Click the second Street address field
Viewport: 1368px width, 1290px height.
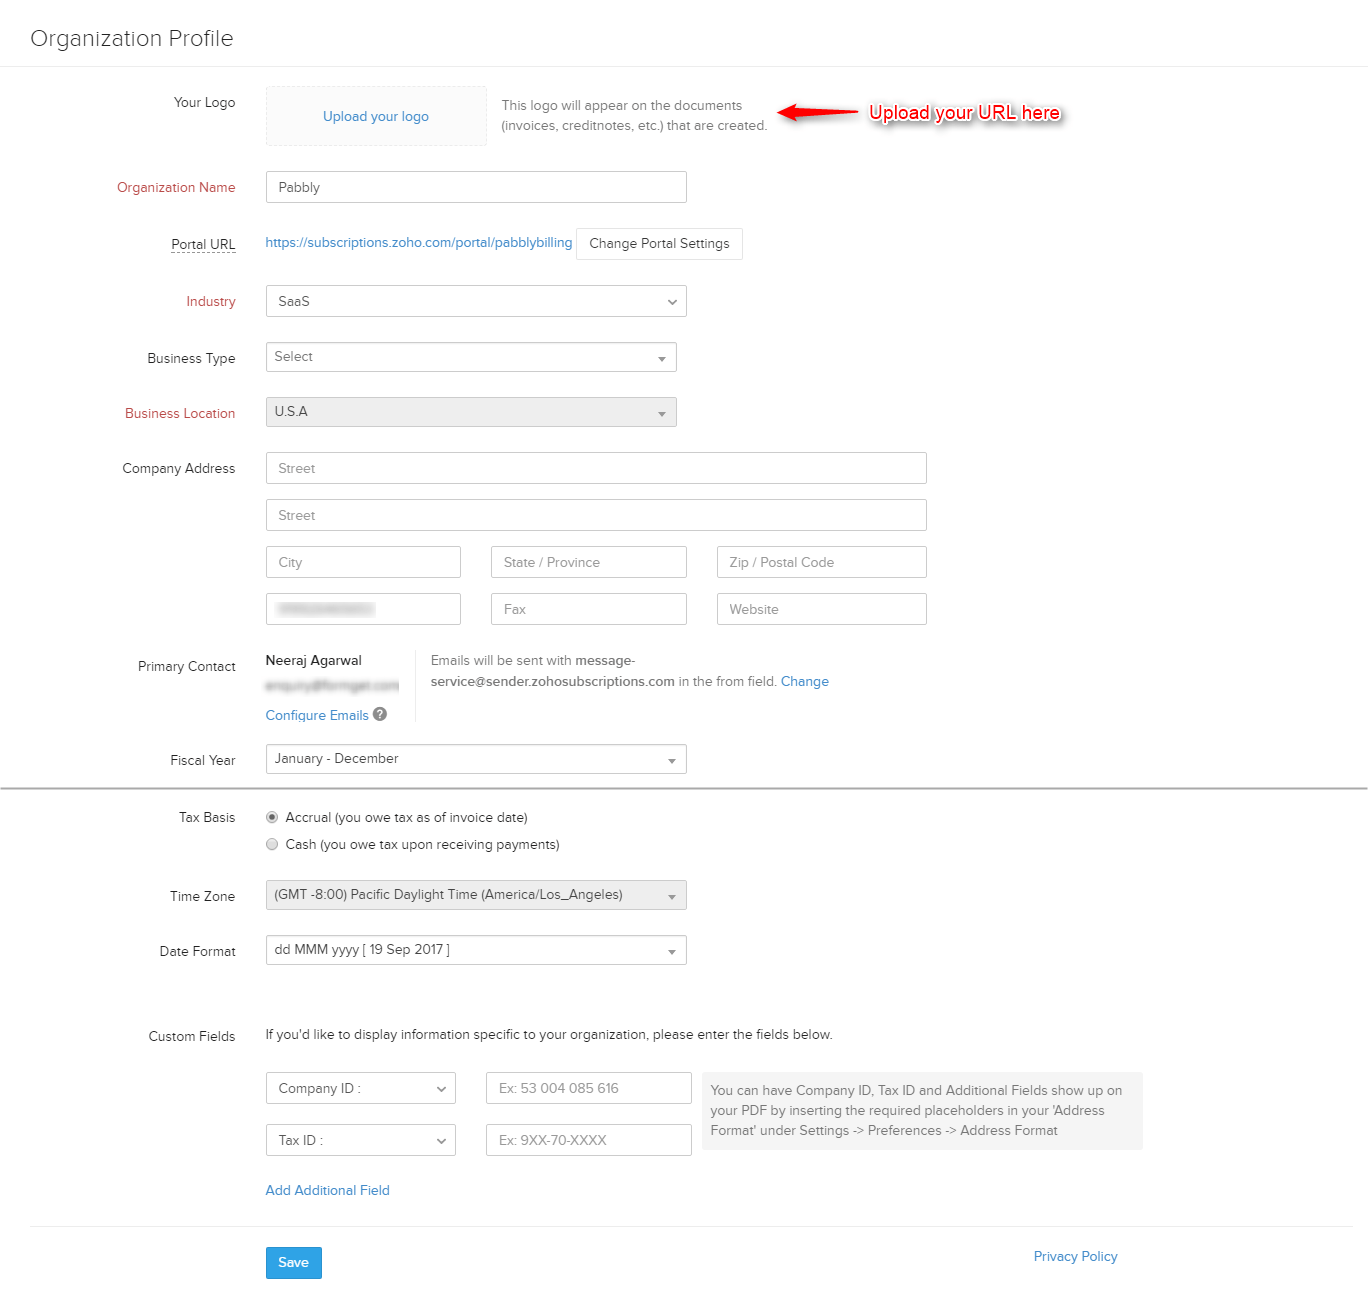pyautogui.click(x=596, y=515)
